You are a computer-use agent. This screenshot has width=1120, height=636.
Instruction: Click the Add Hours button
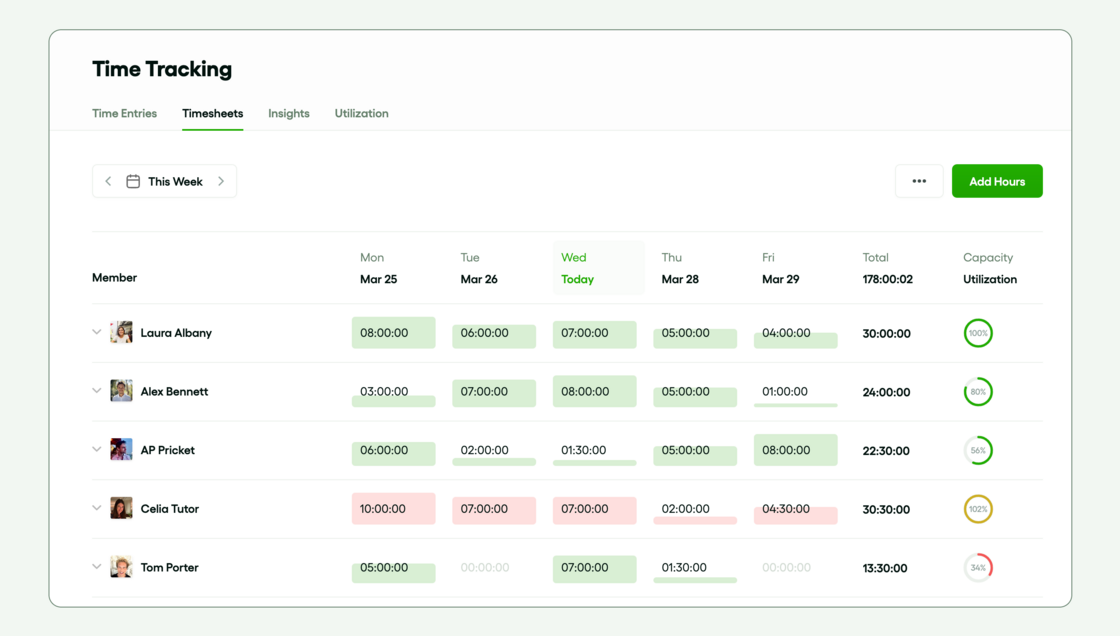(x=997, y=181)
